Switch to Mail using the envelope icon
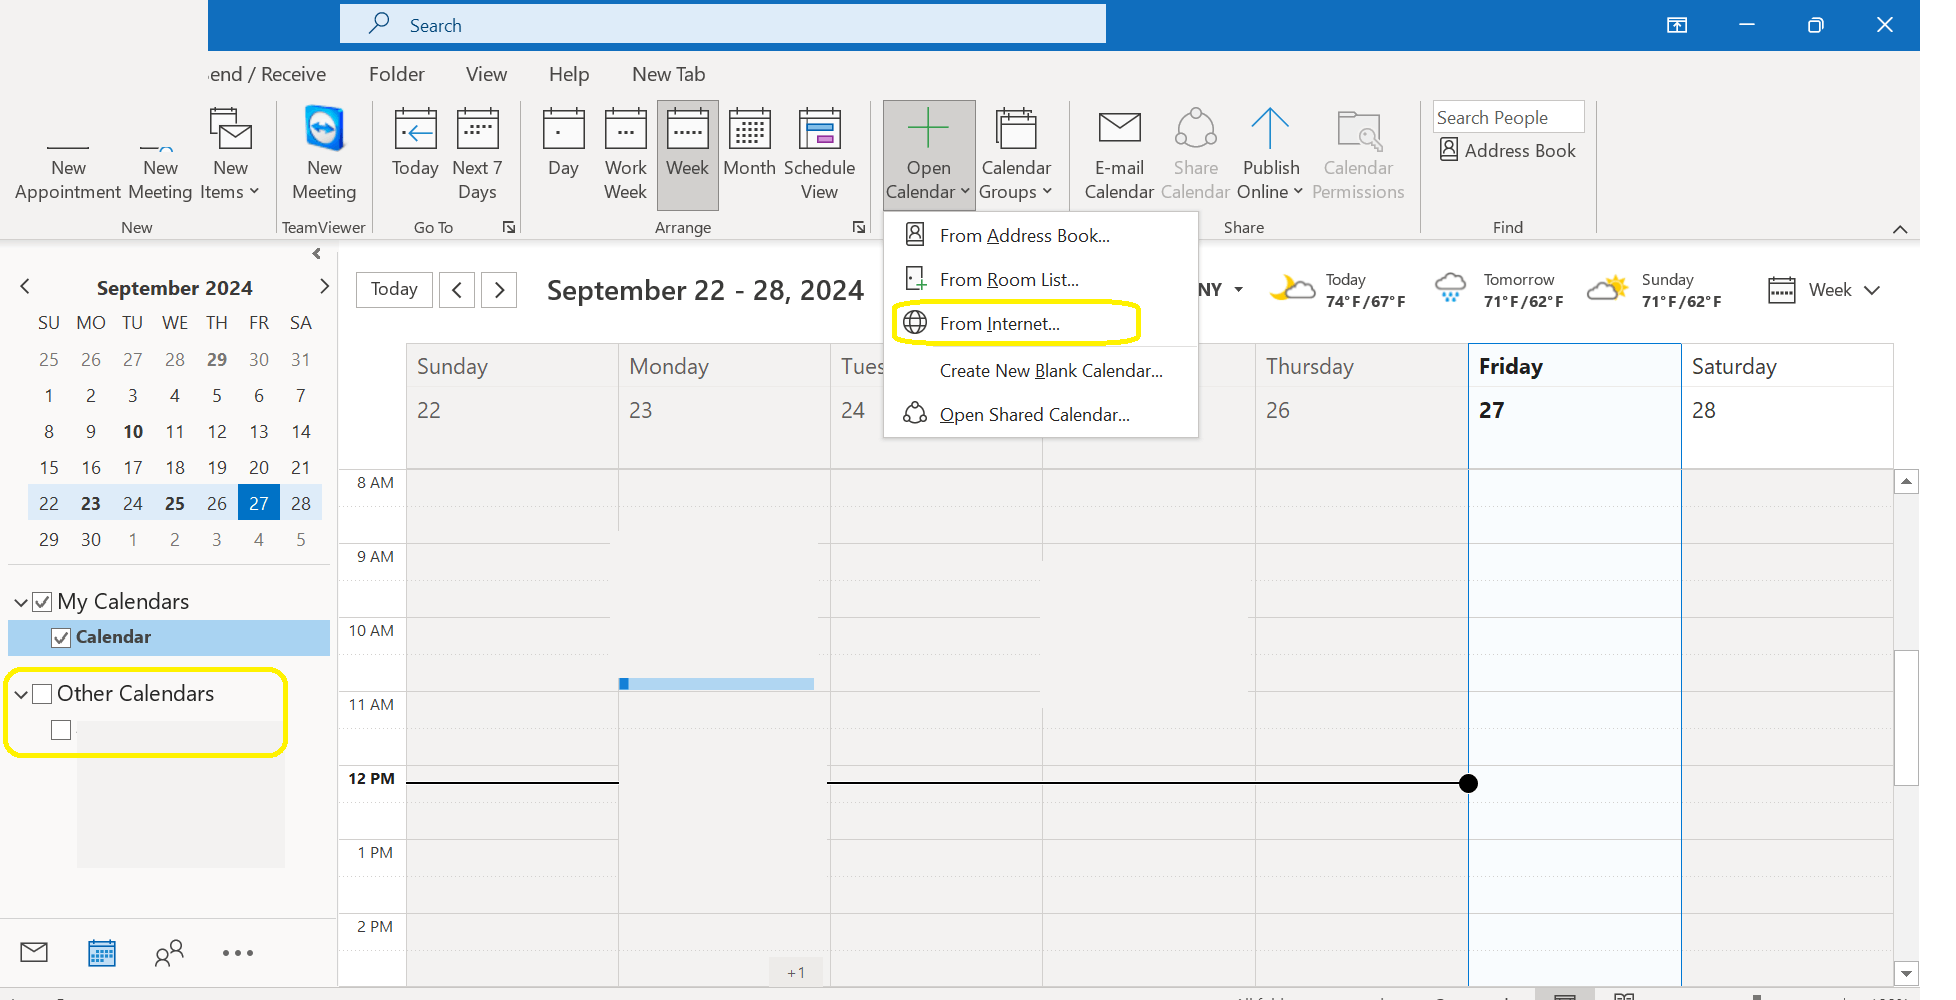This screenshot has height=1000, width=1956. pos(33,953)
